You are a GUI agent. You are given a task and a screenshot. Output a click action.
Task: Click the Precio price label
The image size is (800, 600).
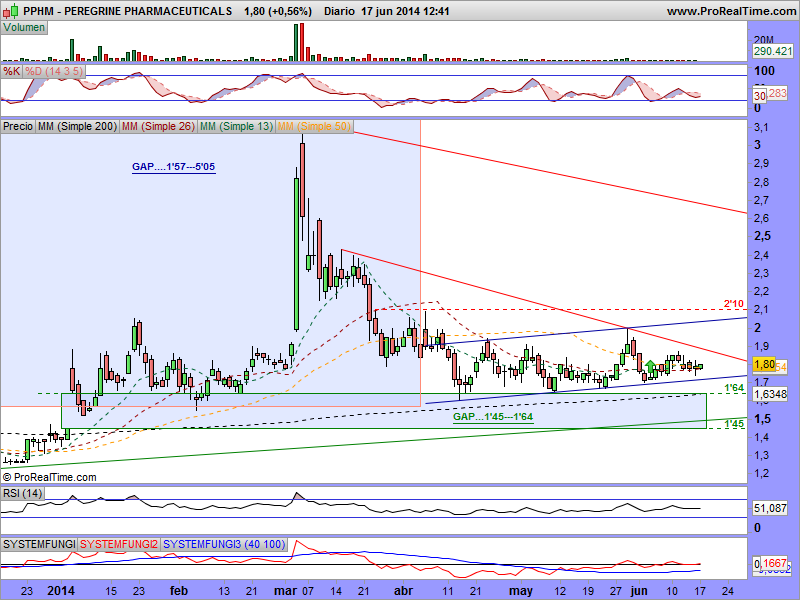coord(18,126)
